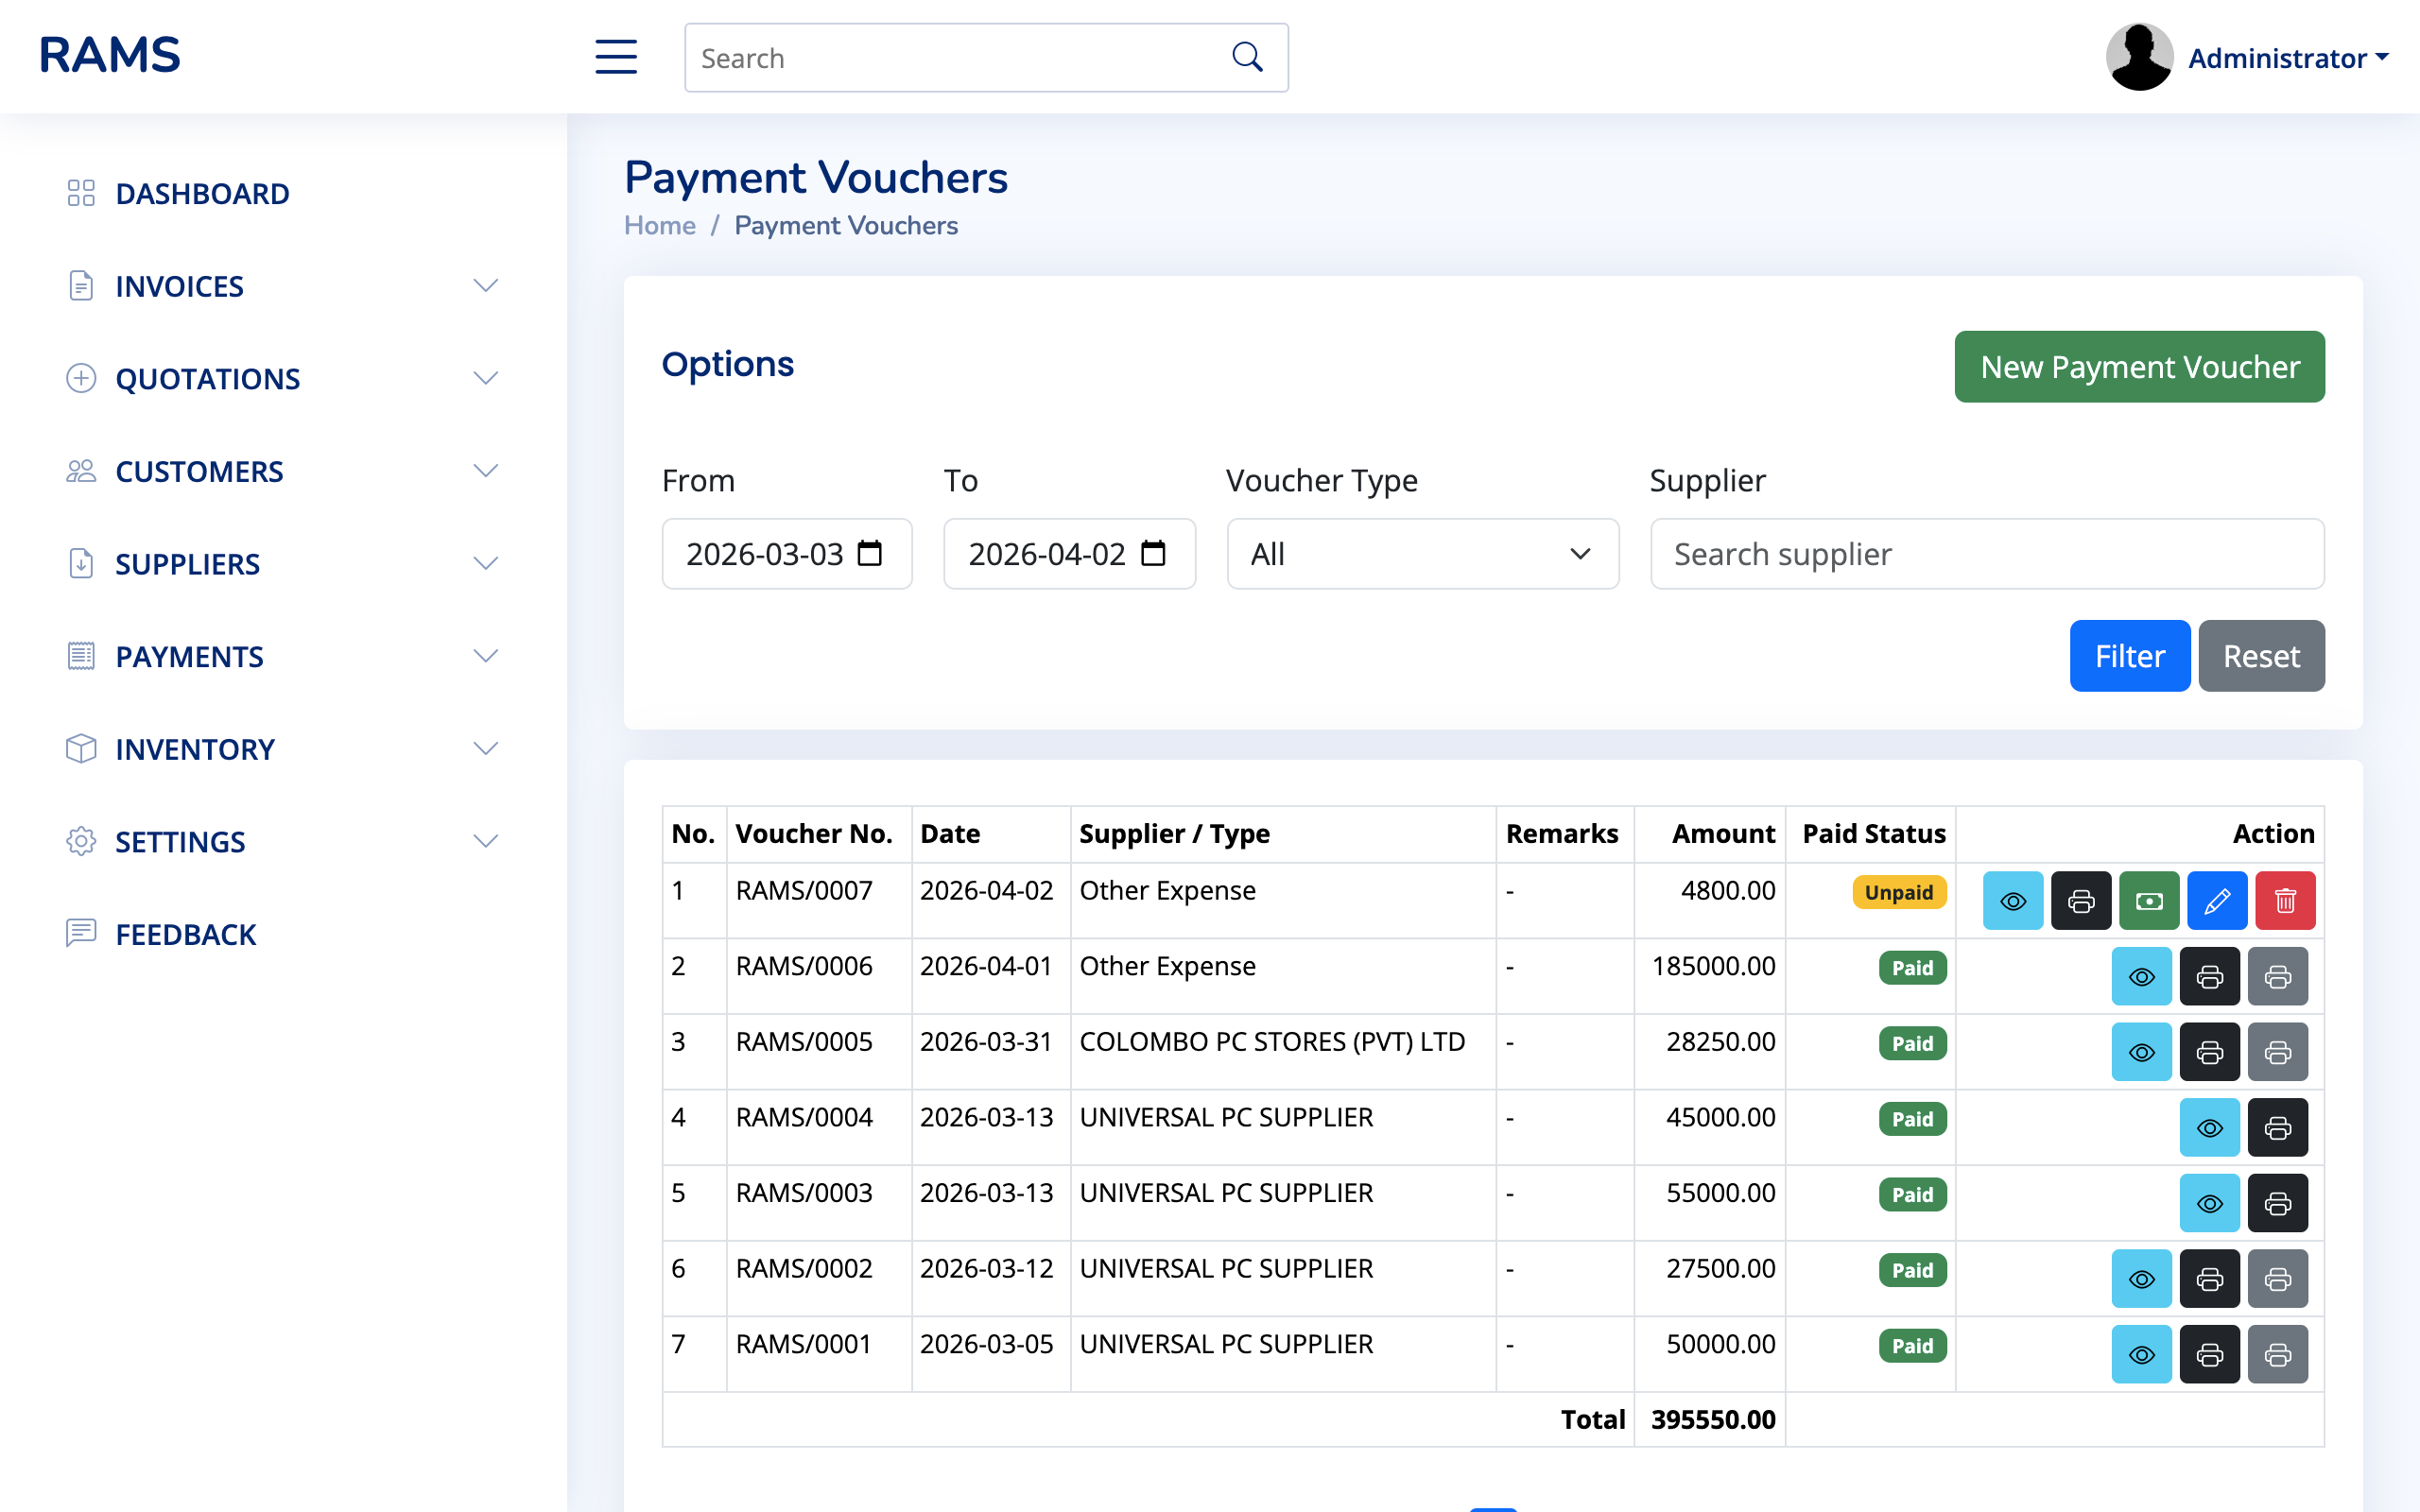Click the search magnifier icon
The width and height of the screenshot is (2420, 1512).
(1247, 57)
